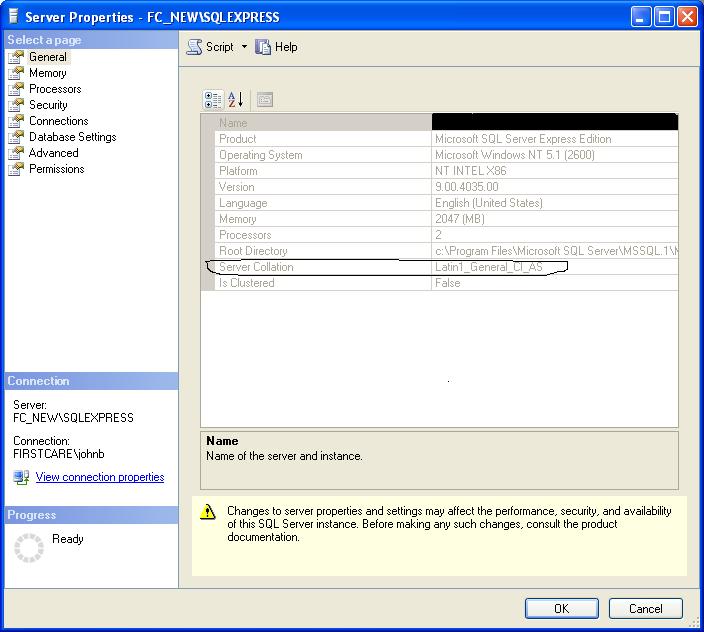Go to the Processors page label

pyautogui.click(x=55, y=89)
